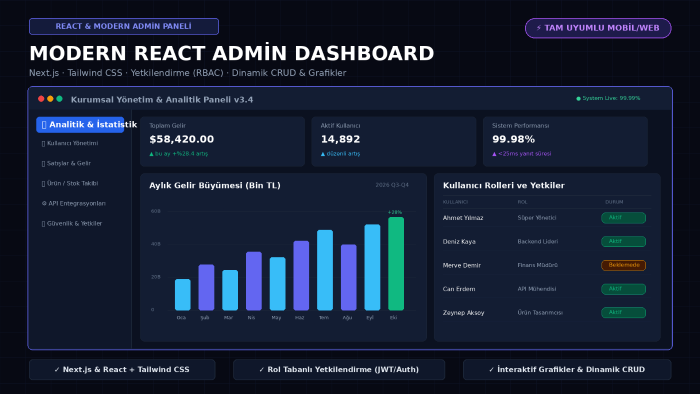Click the Beklemede badge for Merve Demir
The image size is (700, 394).
click(623, 265)
